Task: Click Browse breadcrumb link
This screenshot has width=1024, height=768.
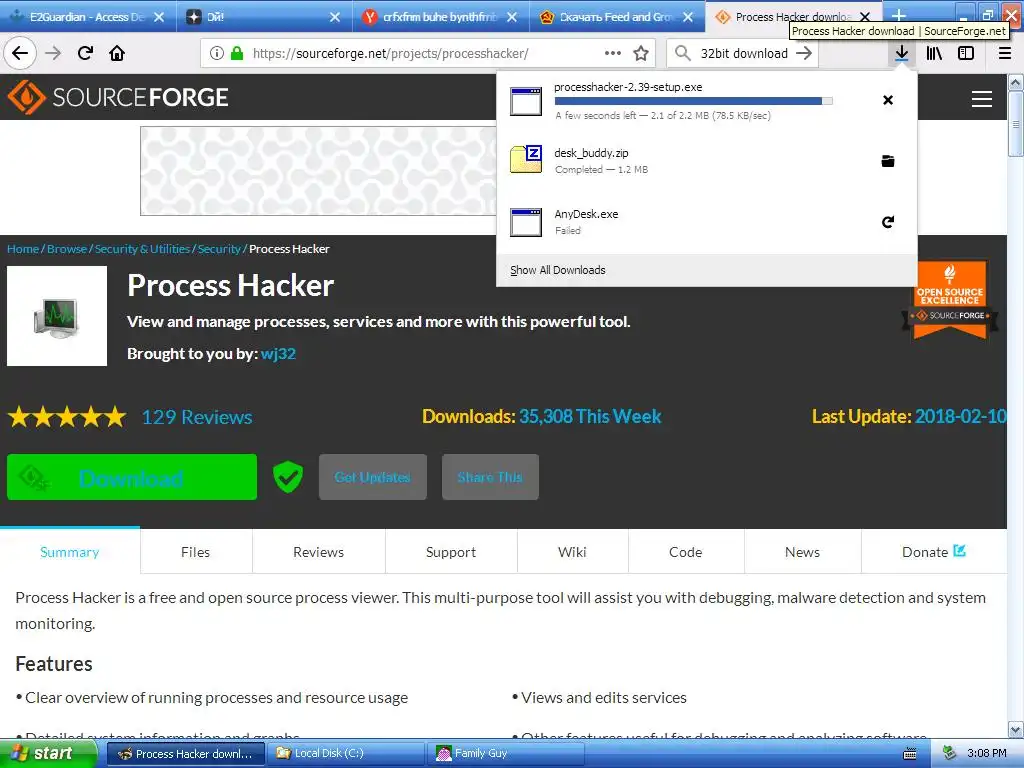Action: [67, 249]
